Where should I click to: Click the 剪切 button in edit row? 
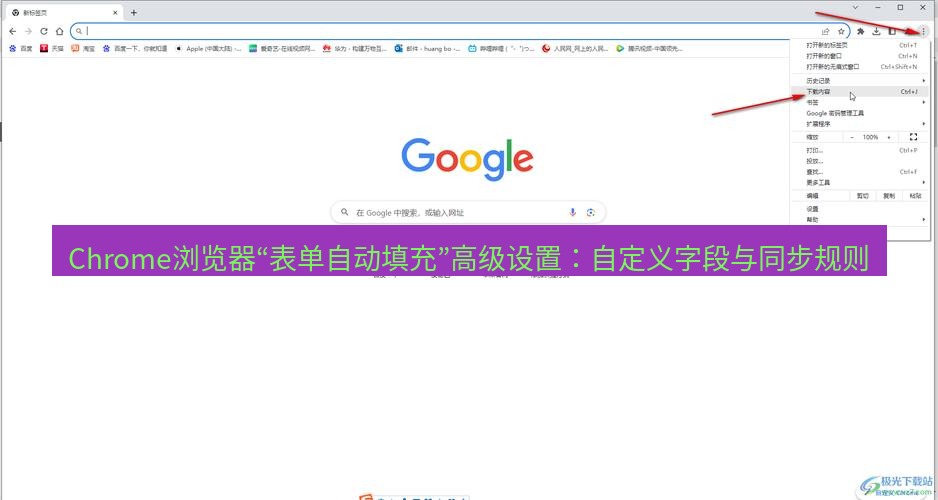click(x=863, y=196)
